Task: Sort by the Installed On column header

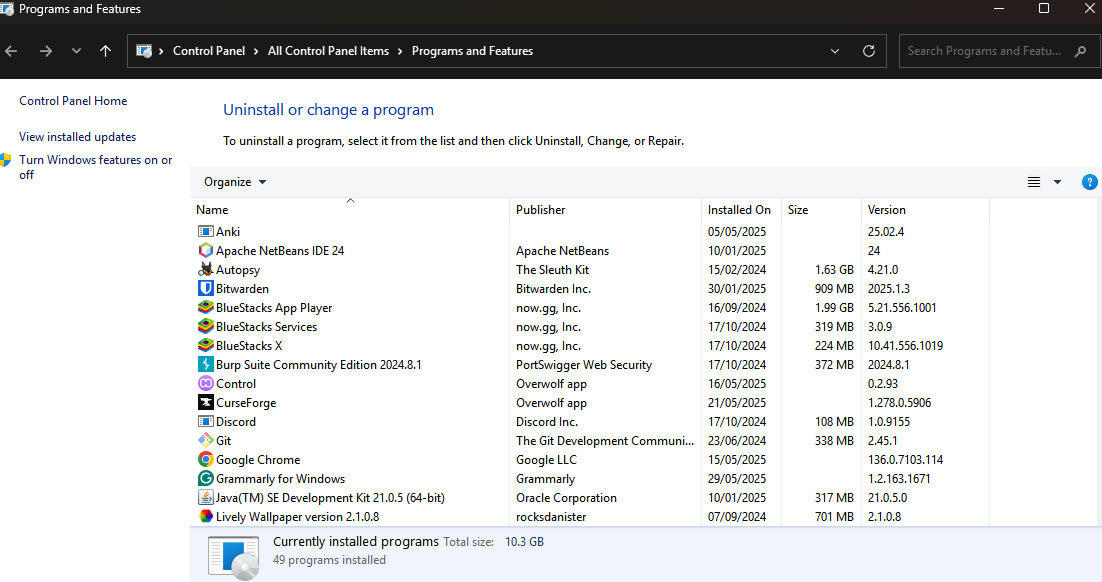Action: [741, 209]
